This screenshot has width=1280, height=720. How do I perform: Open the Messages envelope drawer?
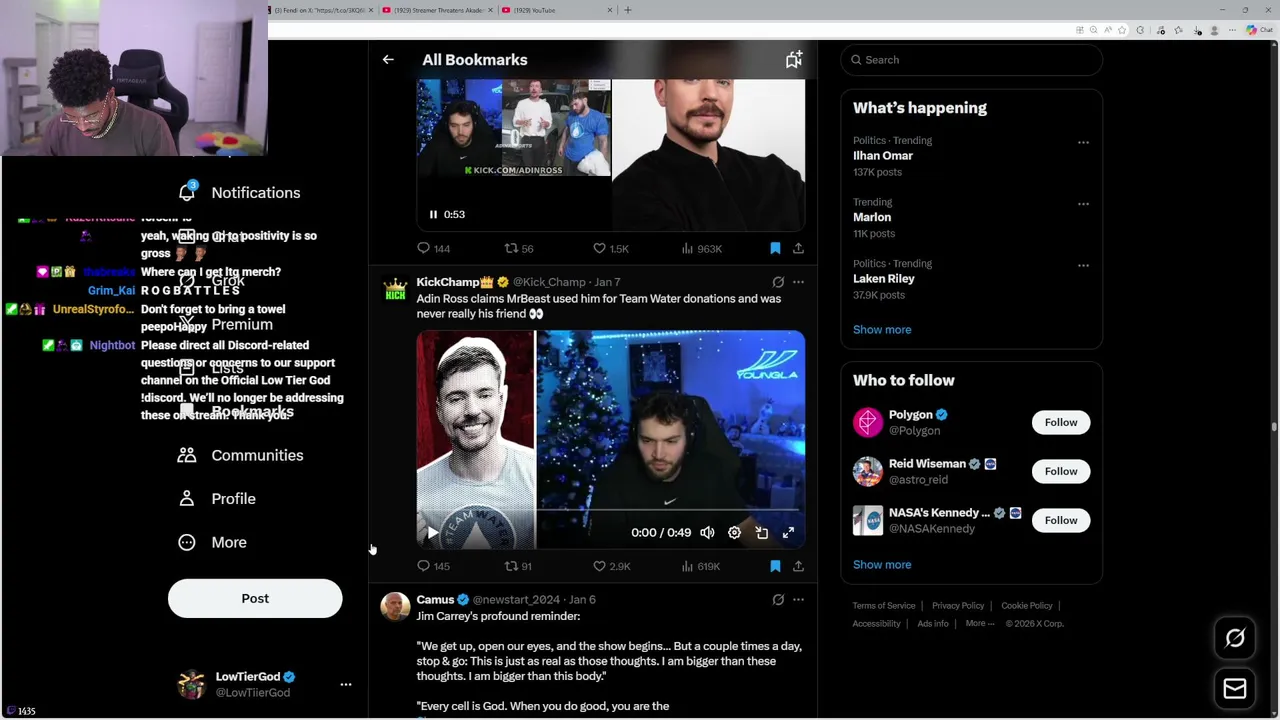click(1235, 688)
